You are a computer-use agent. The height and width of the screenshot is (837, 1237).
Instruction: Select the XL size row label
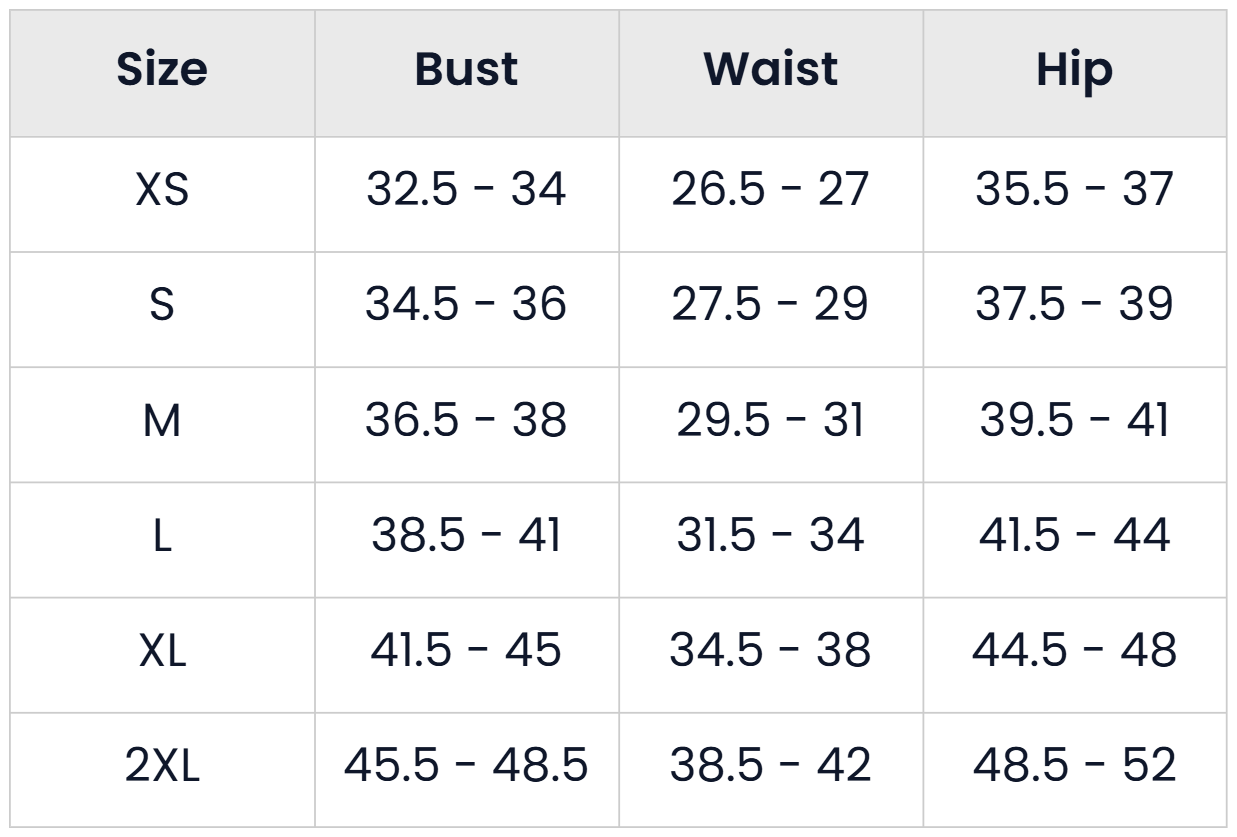click(162, 651)
